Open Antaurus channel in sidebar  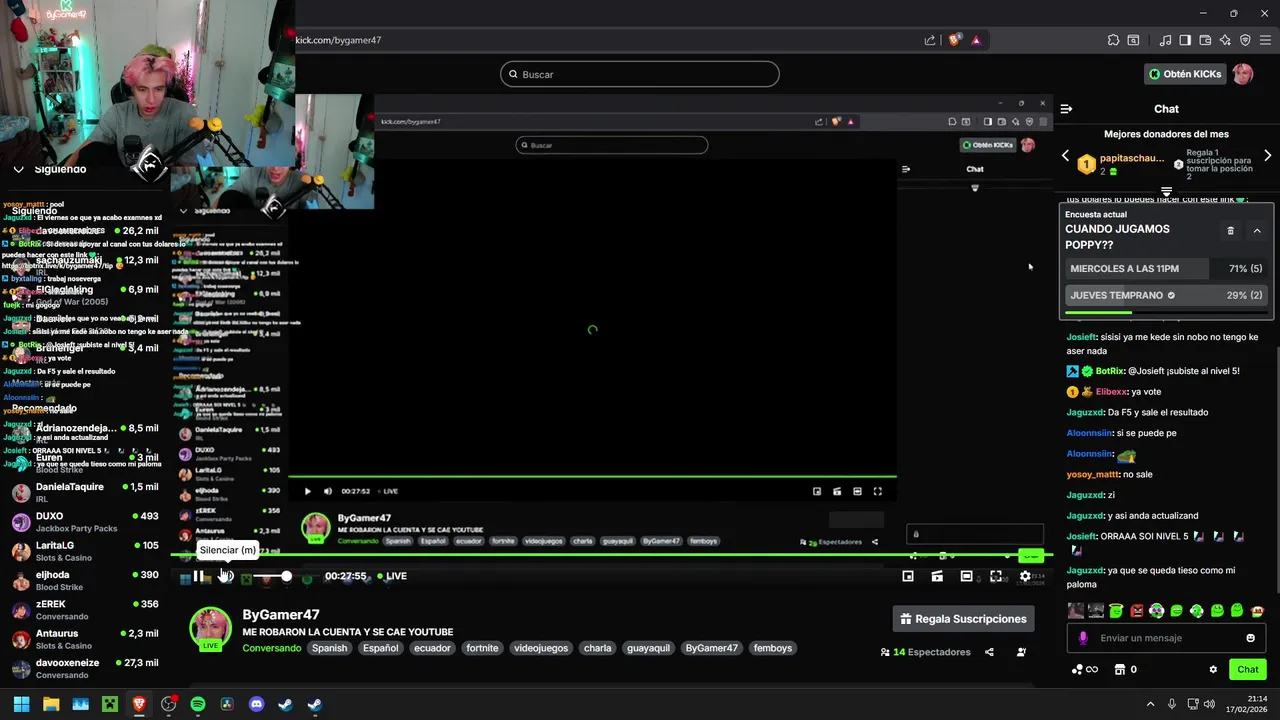85,639
